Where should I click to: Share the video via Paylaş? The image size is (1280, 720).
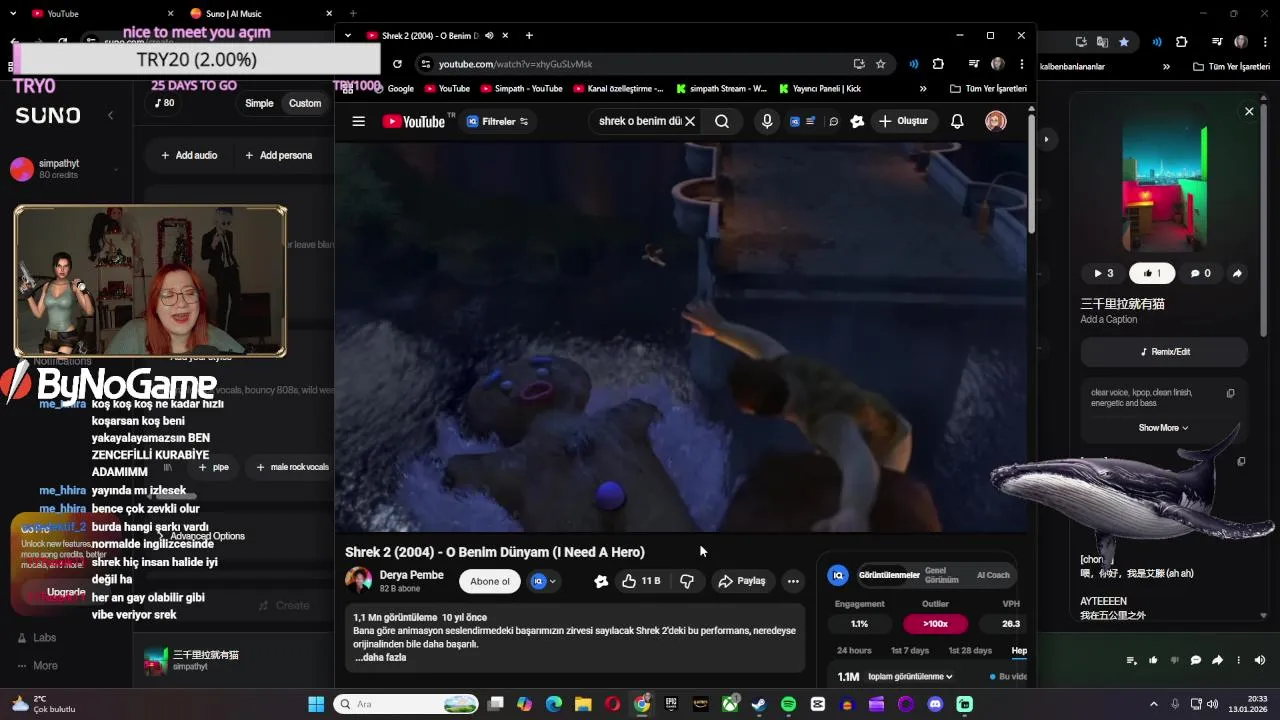tap(741, 581)
